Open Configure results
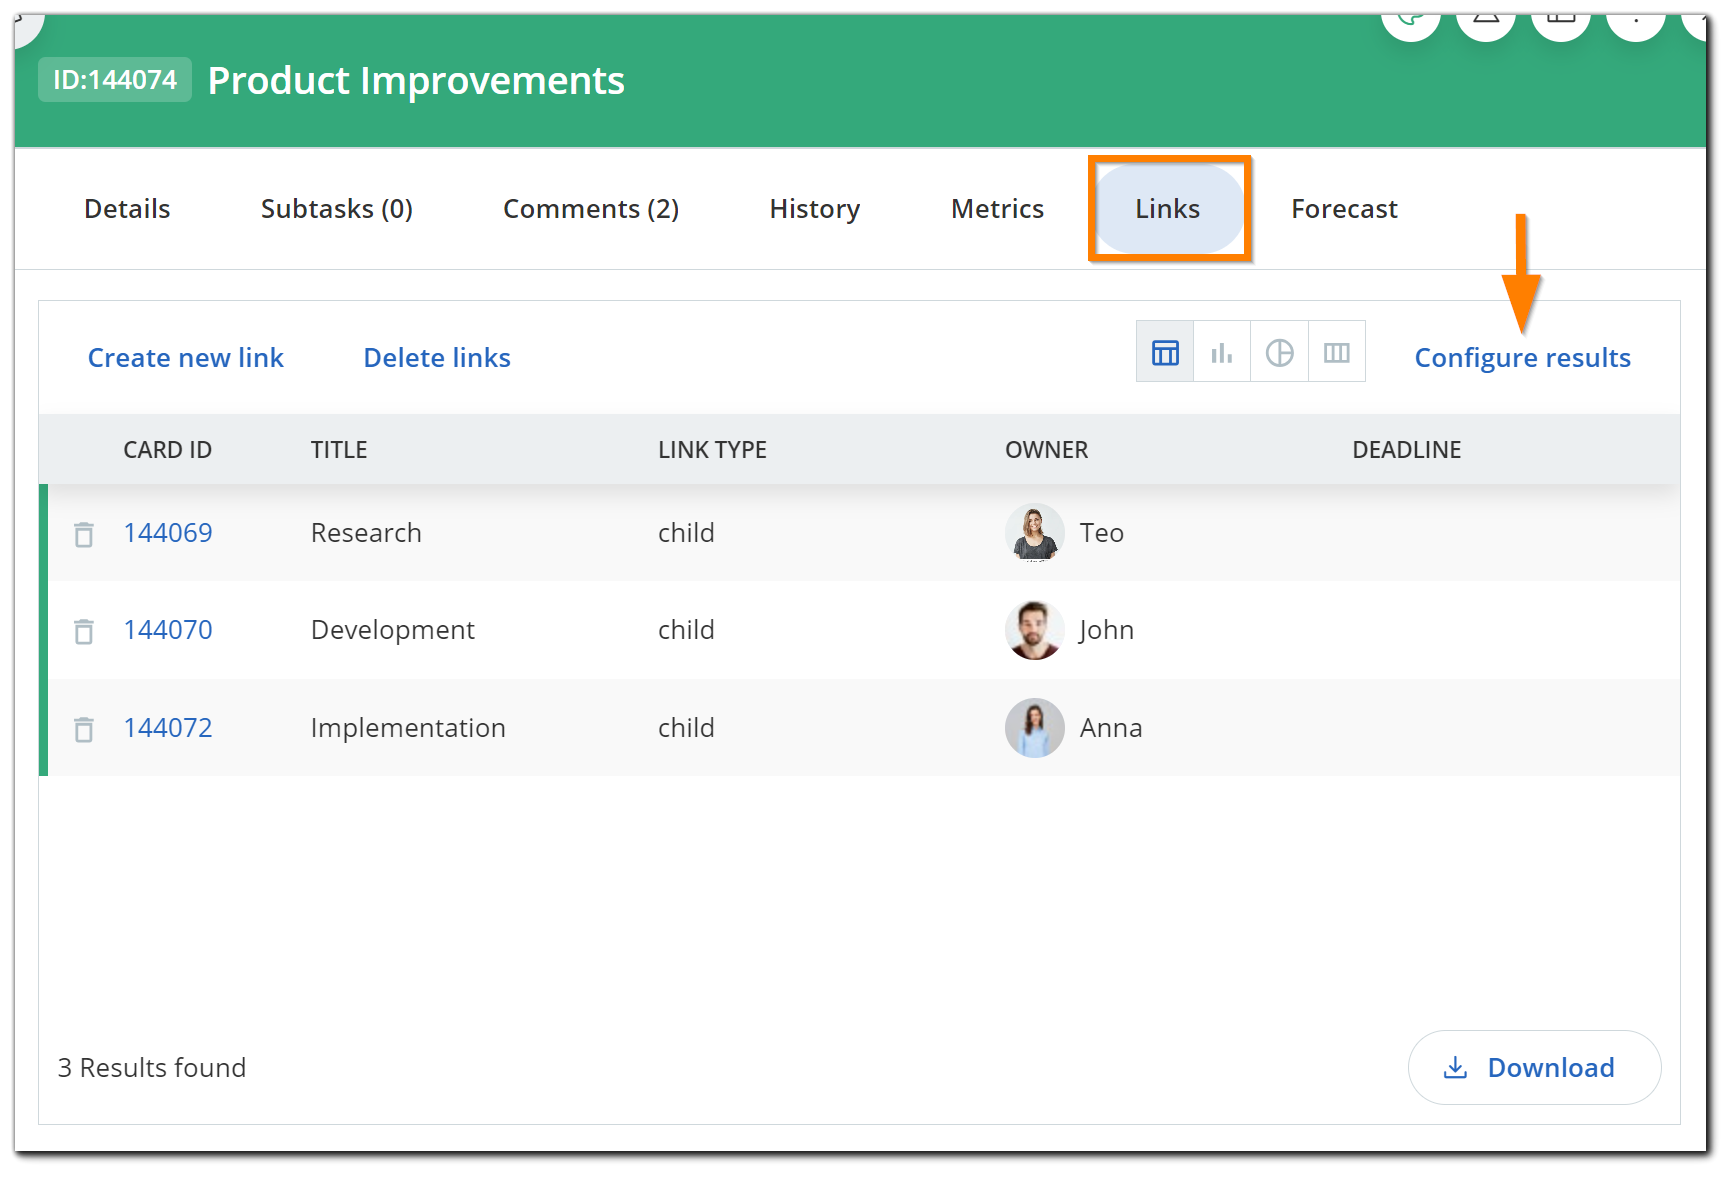 [x=1522, y=357]
